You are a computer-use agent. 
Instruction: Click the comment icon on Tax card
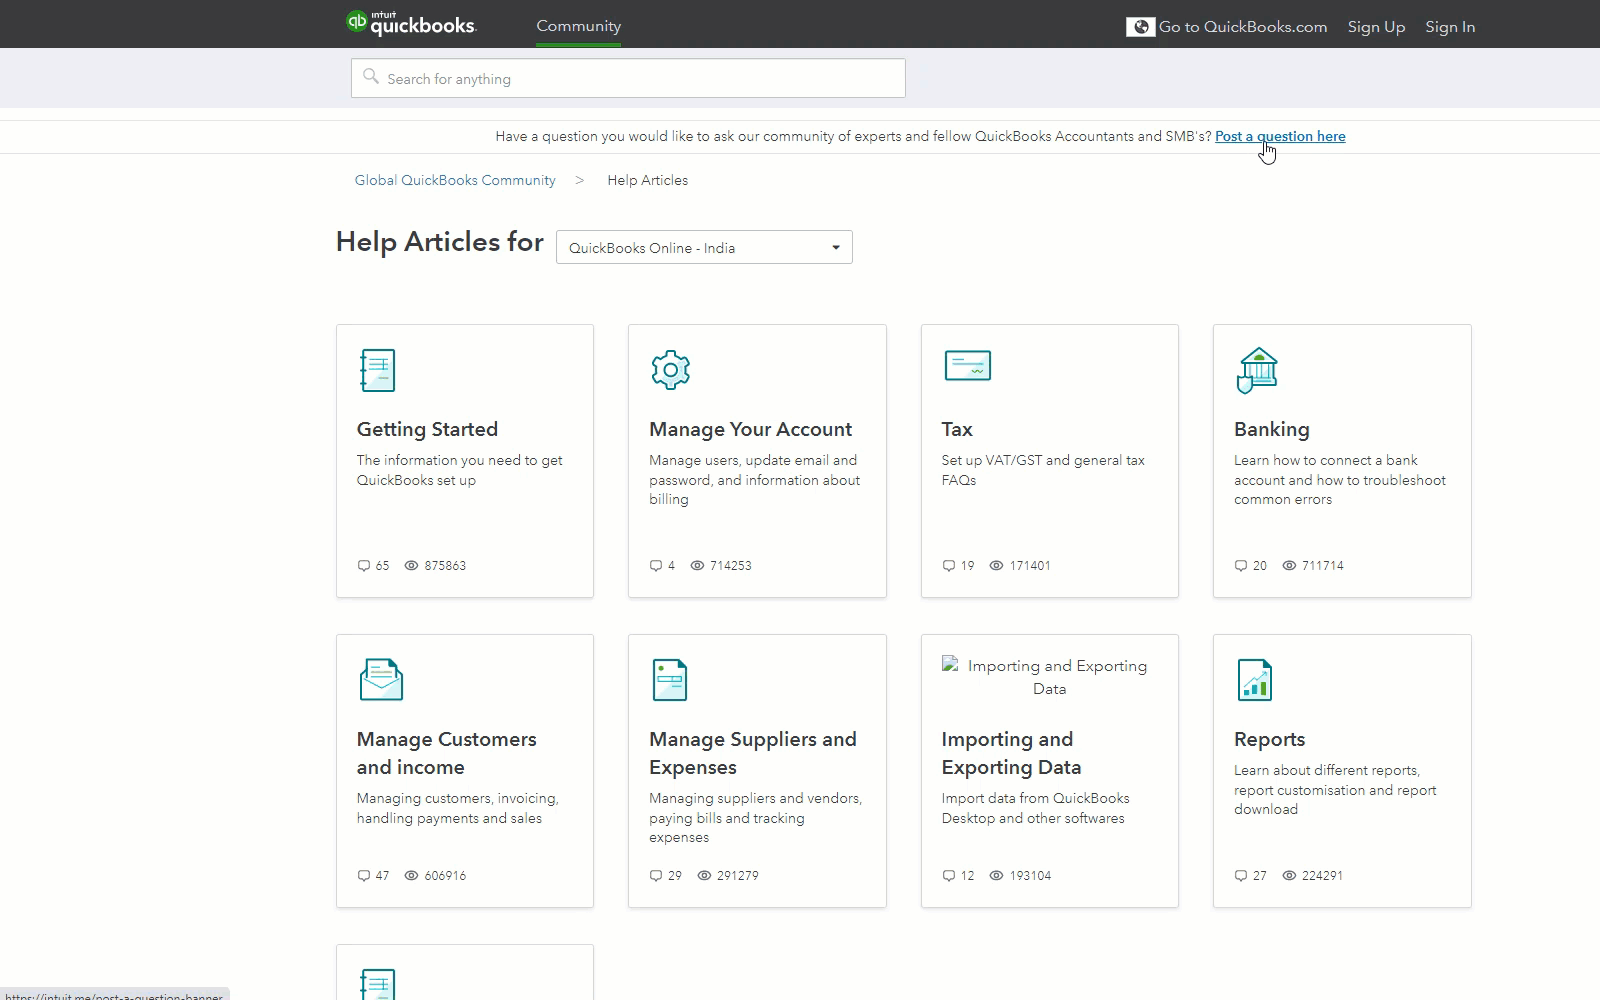tap(949, 566)
